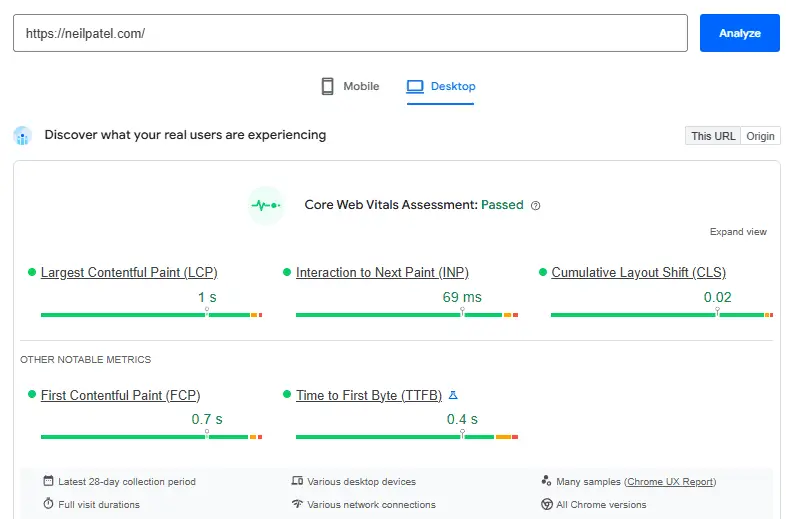Focus the URL input field with neilpatel.com
Screen dimensions: 786x519
pos(350,33)
